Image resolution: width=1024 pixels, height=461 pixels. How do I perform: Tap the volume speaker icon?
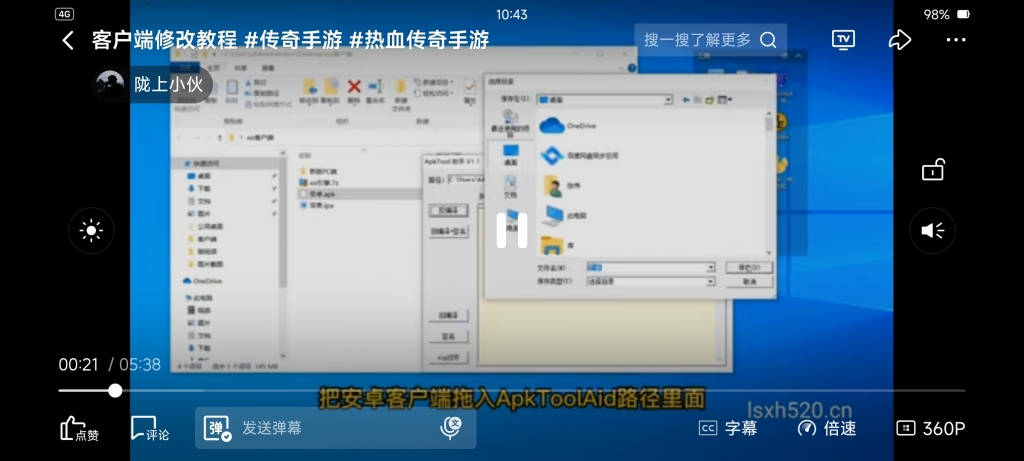(933, 230)
